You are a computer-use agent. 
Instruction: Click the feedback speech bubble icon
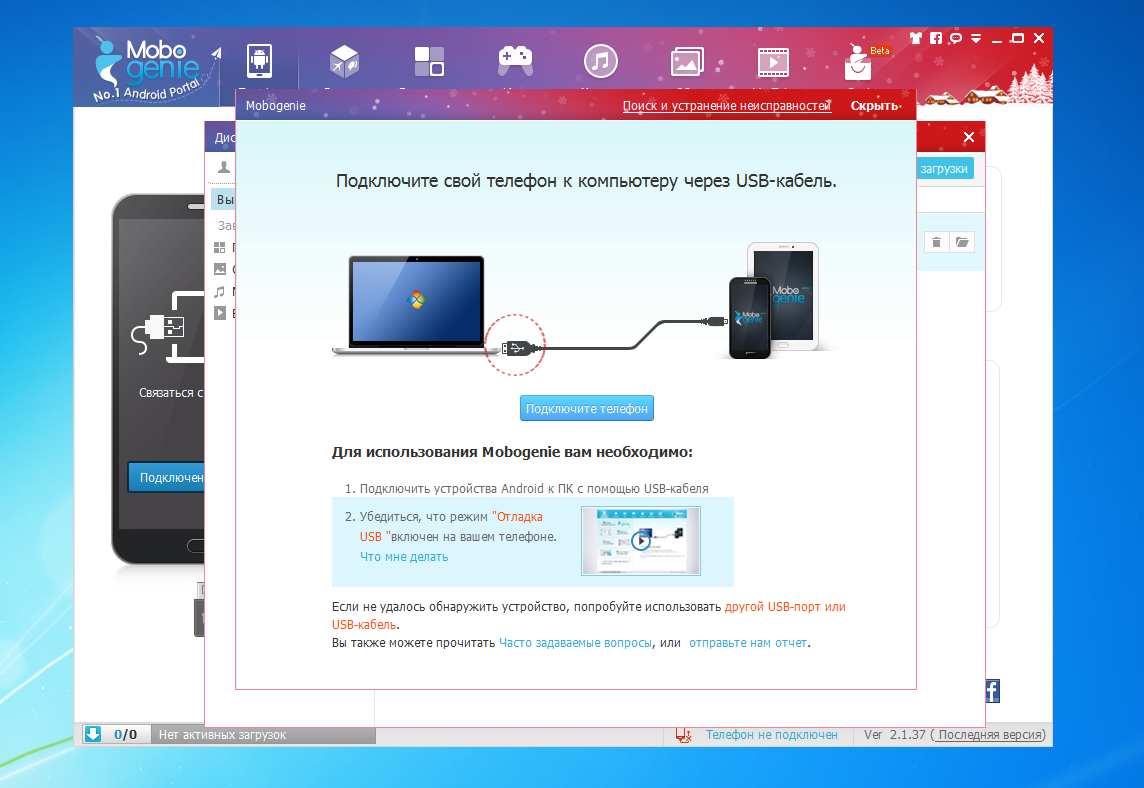coord(957,38)
